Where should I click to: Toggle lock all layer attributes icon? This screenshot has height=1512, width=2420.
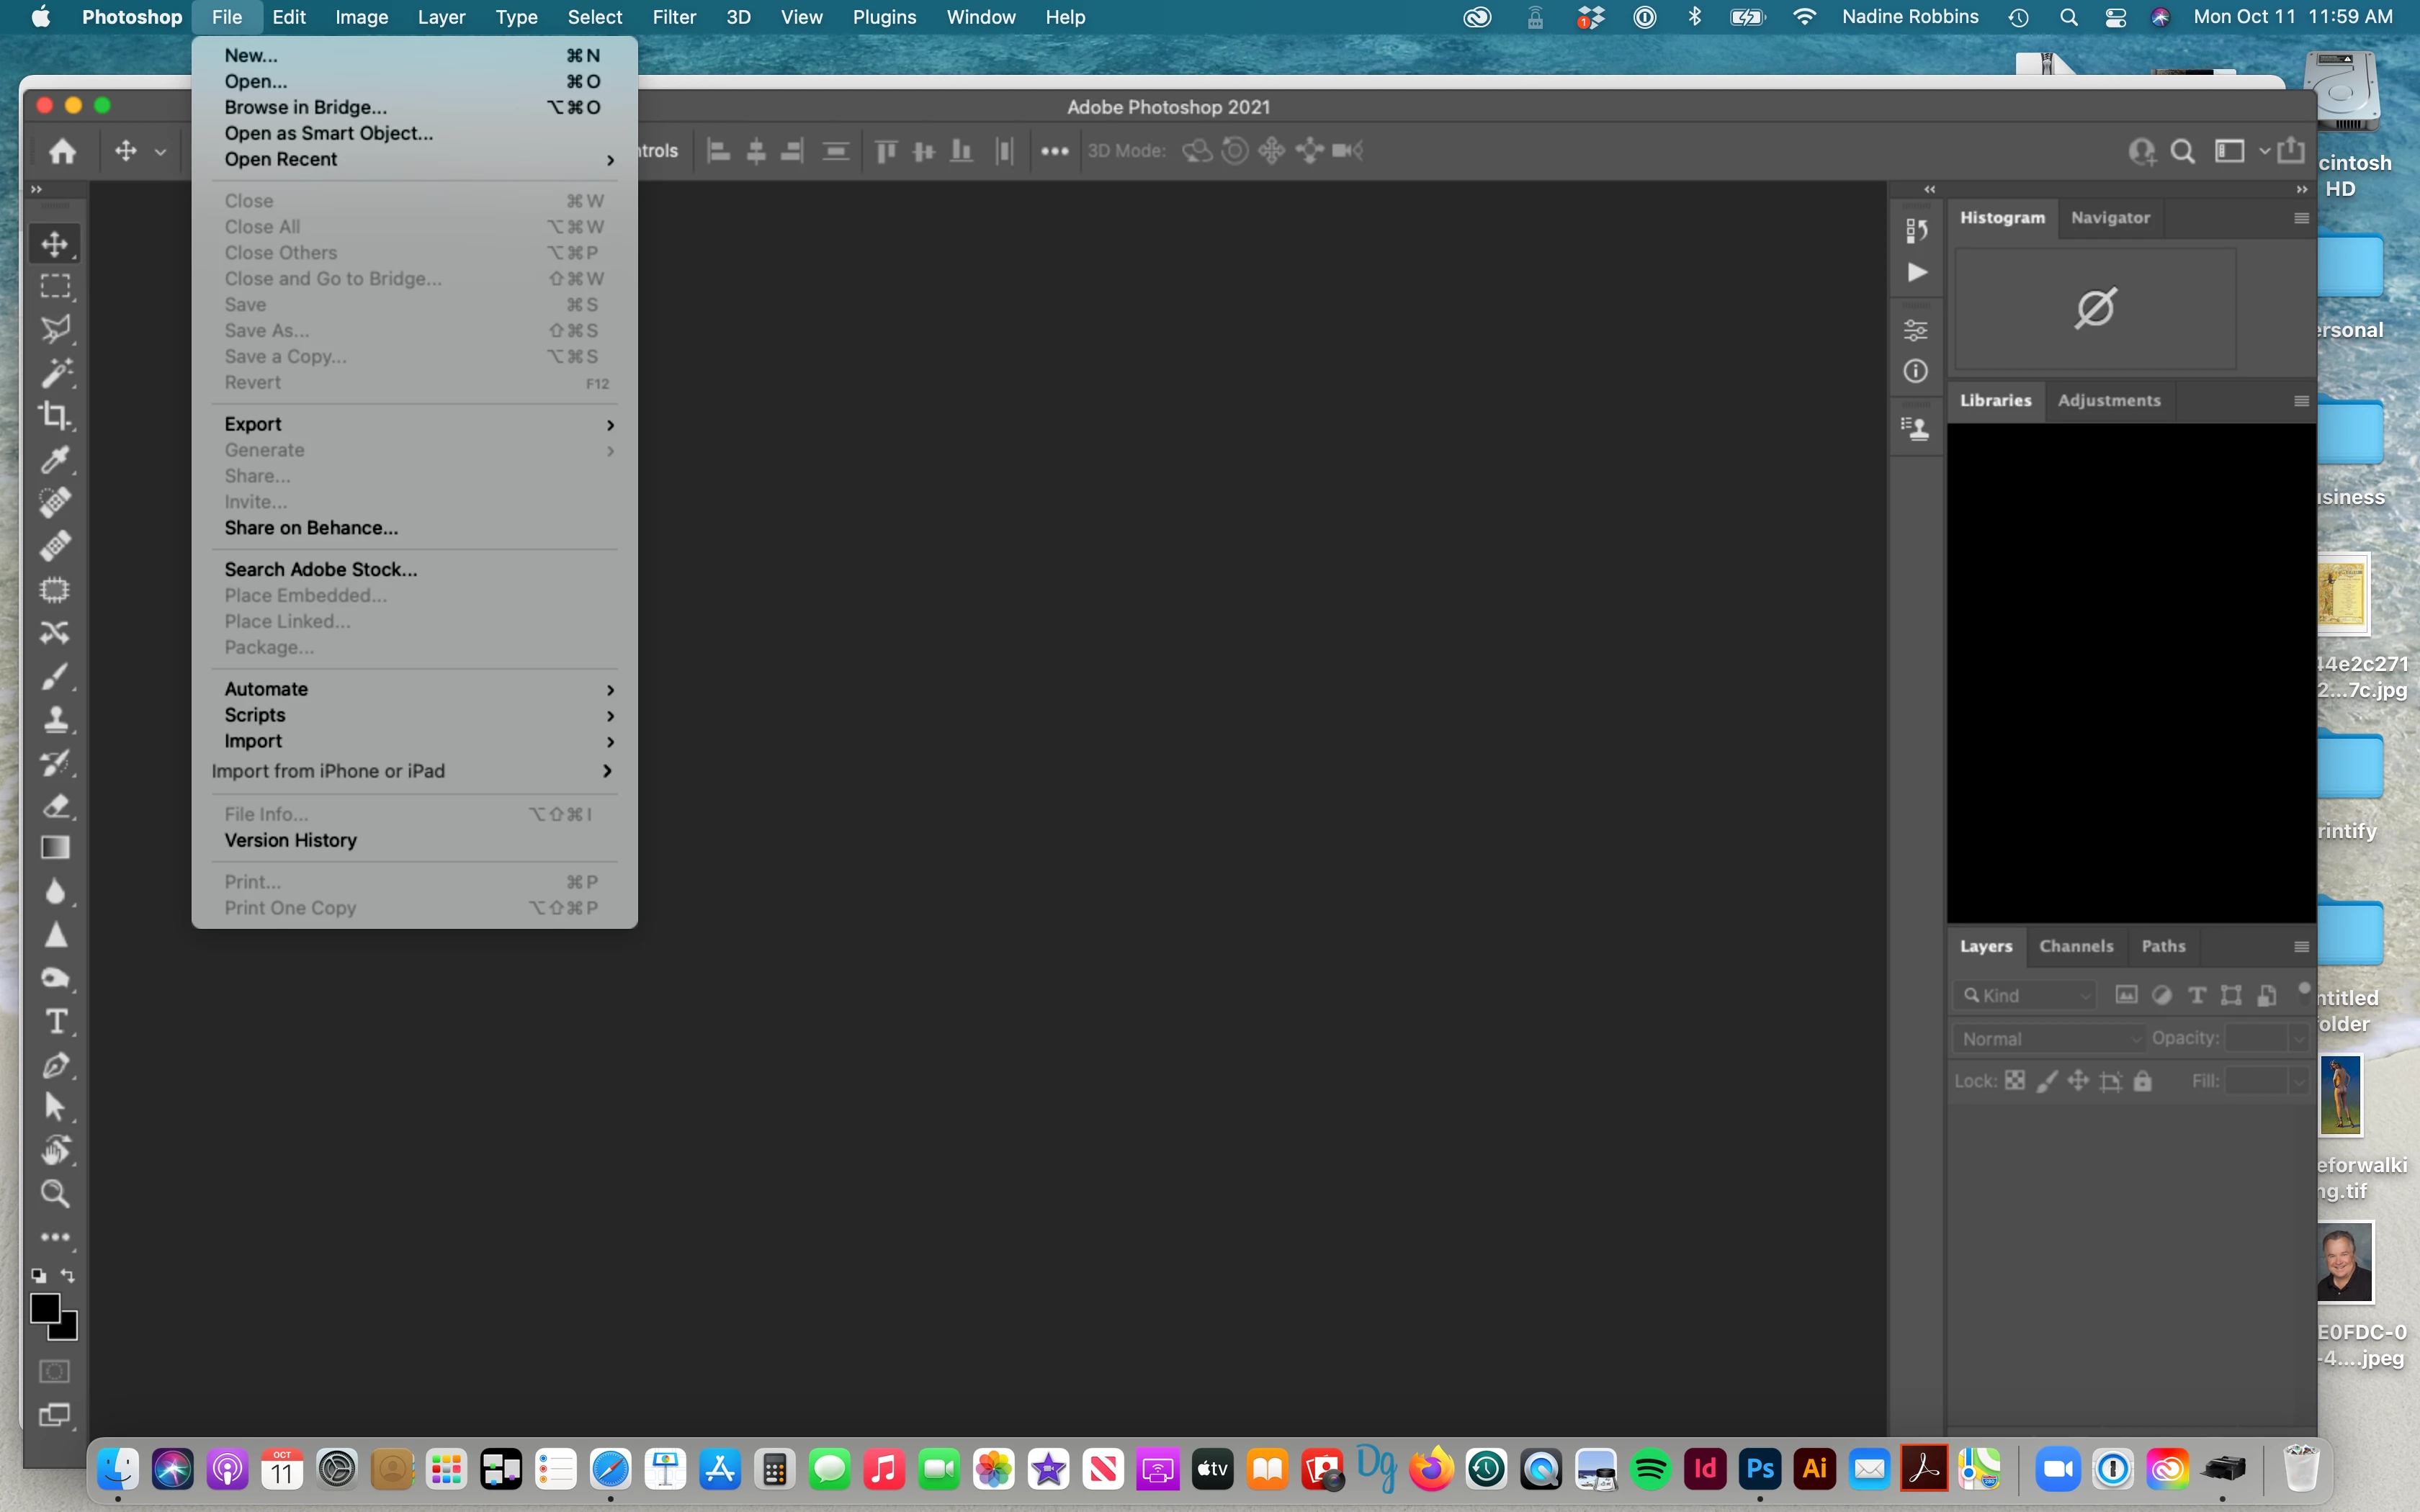click(2142, 1081)
